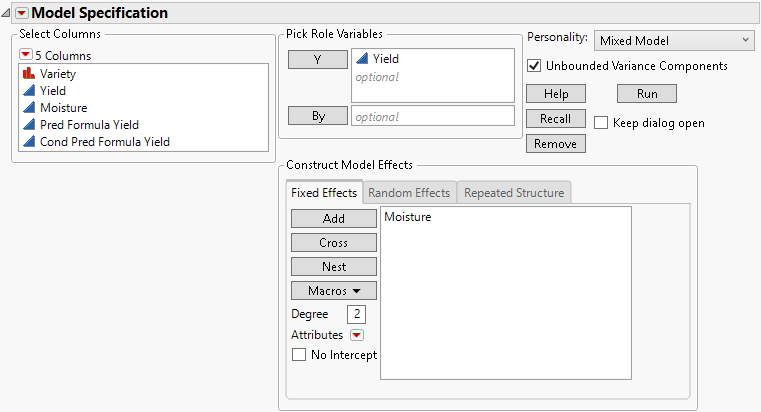Image resolution: width=761 pixels, height=412 pixels.
Task: Switch to the Repeated Structure tab
Action: 514,193
